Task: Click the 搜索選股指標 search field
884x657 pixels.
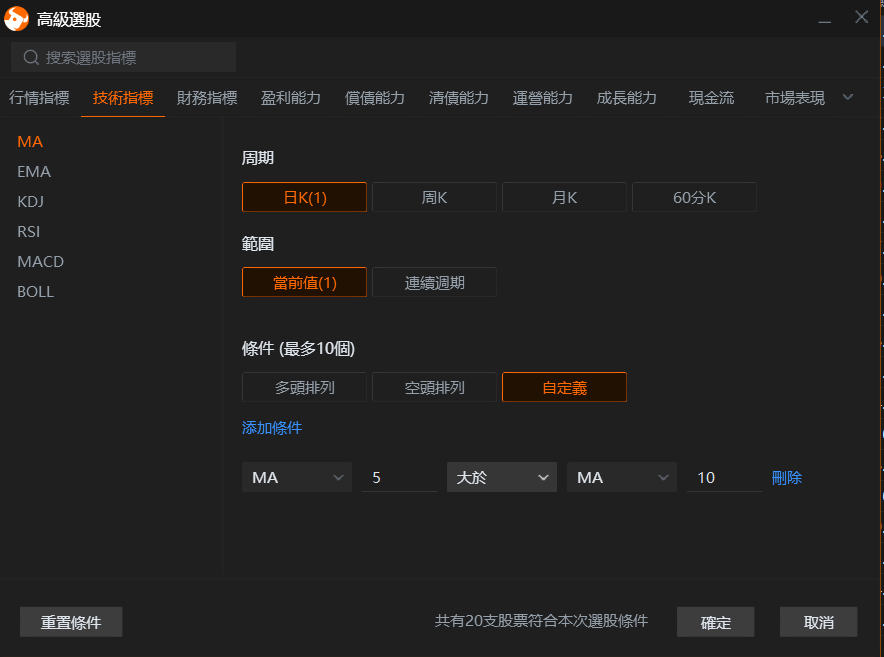Action: (135, 58)
